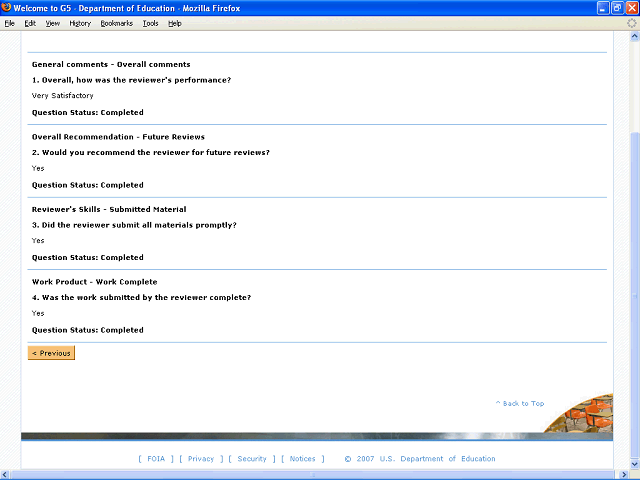Screen dimensions: 640x480
Task: Click the horizontal scrollbar thumb
Action: pos(313,475)
